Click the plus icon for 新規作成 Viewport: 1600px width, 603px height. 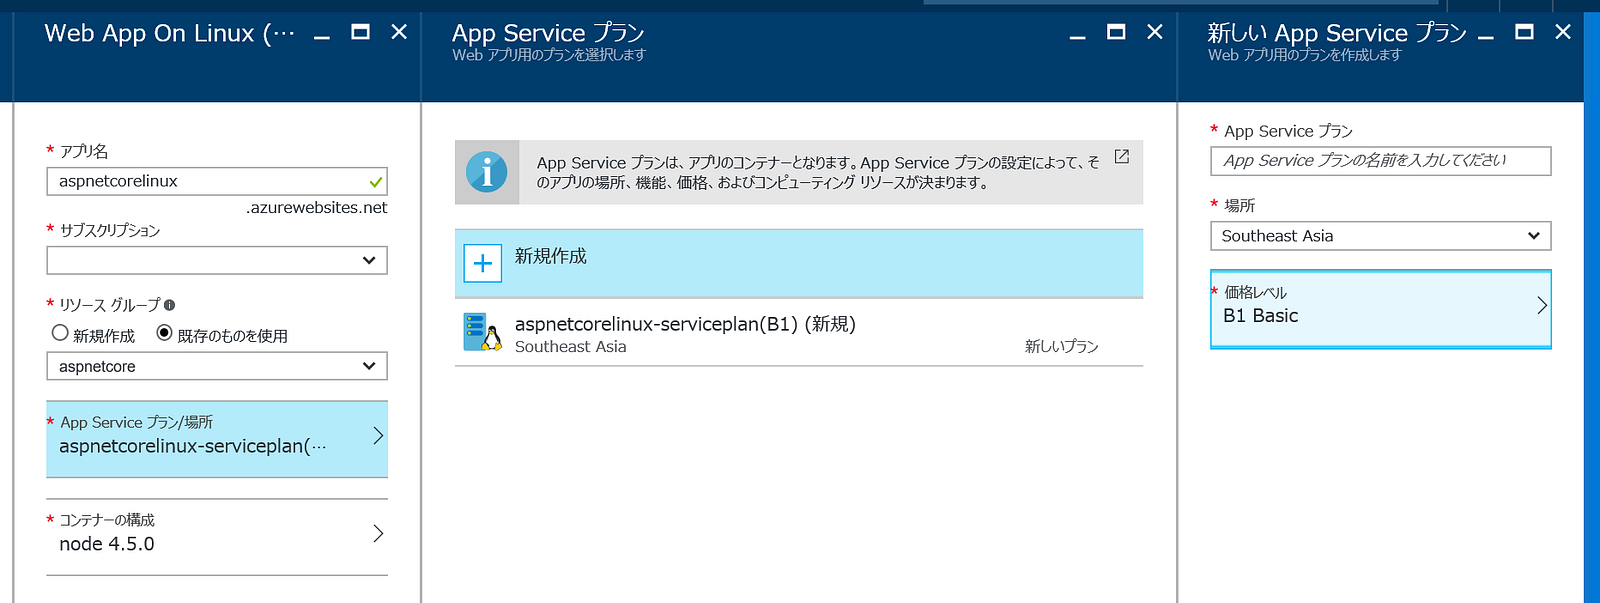click(x=483, y=264)
